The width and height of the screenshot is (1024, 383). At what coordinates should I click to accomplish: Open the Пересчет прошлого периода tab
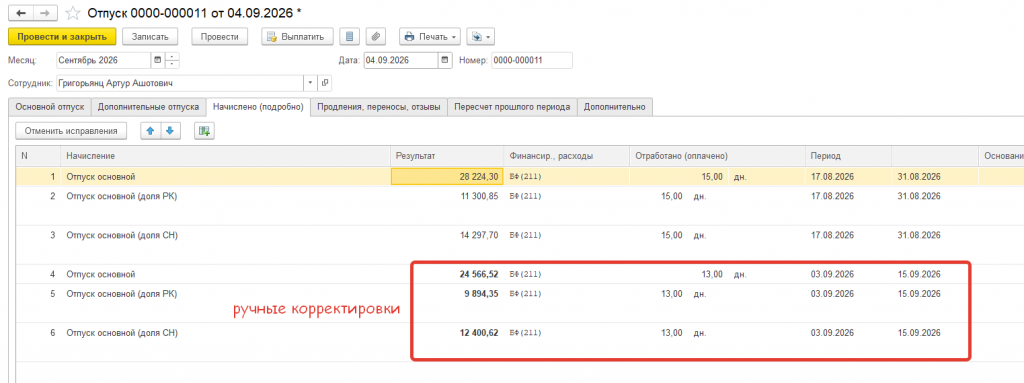(x=512, y=107)
